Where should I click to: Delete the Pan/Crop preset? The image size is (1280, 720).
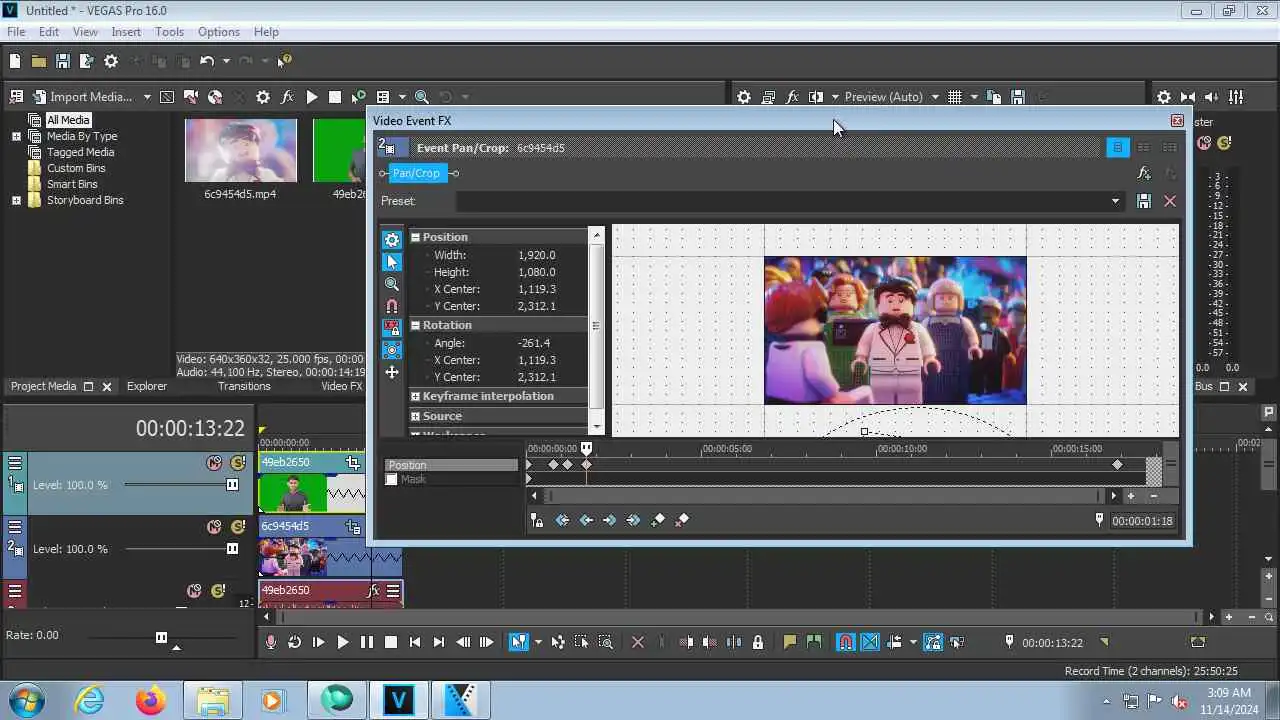(x=1170, y=201)
